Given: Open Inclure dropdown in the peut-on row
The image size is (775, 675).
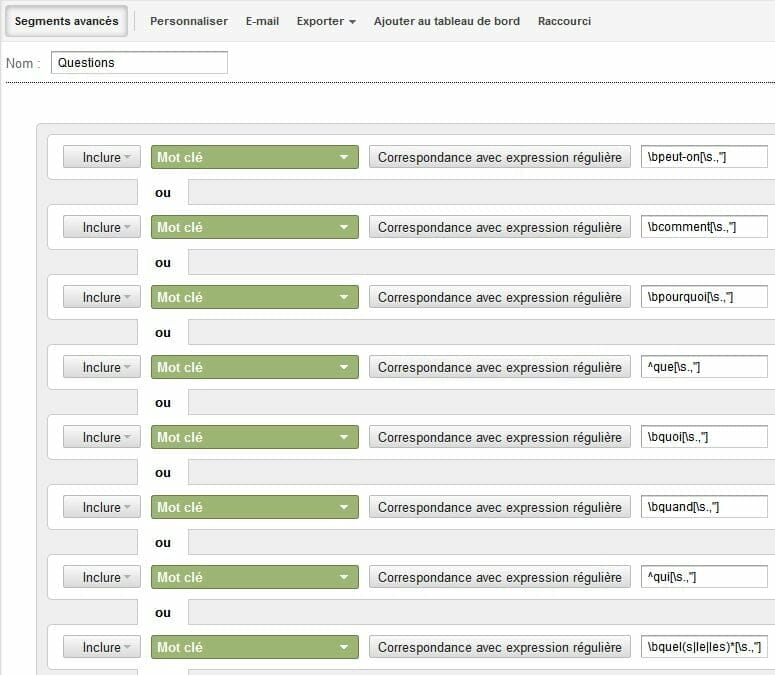Looking at the screenshot, I should pyautogui.click(x=101, y=157).
